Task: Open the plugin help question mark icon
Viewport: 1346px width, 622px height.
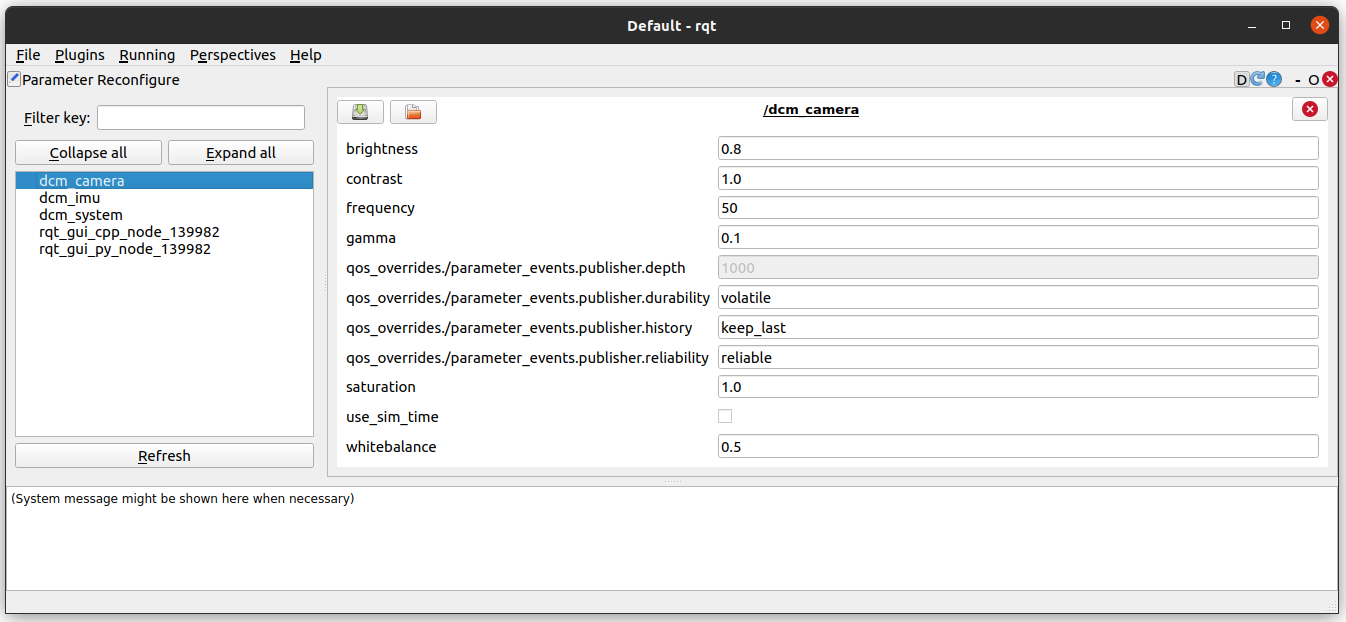Action: [1274, 79]
